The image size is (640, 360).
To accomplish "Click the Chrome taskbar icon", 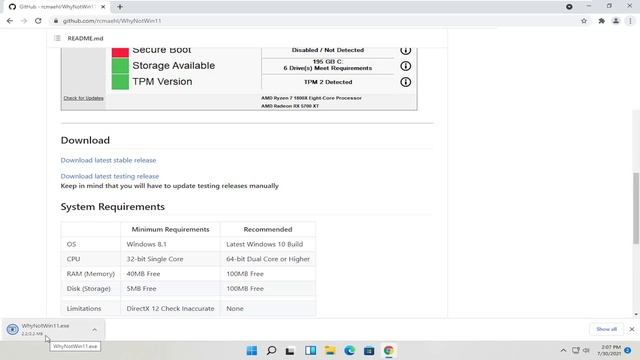I will coord(389,351).
